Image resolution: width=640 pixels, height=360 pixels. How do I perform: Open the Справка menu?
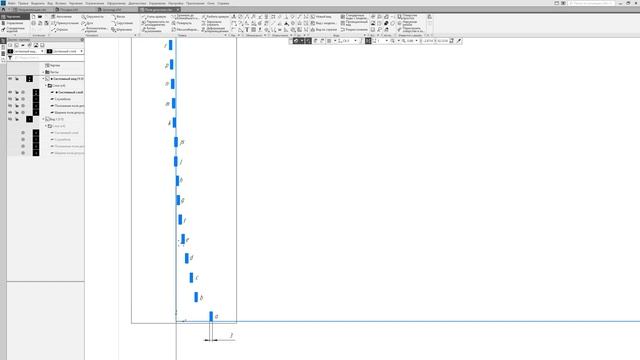pos(223,3)
